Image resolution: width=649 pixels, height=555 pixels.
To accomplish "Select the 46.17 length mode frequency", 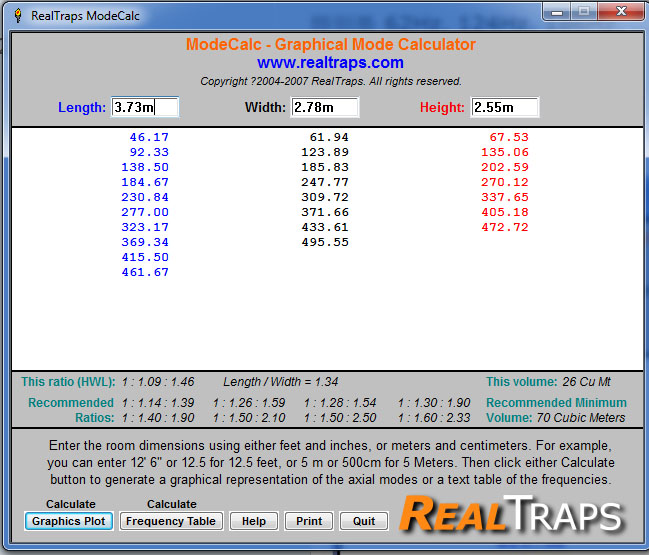I will point(149,138).
